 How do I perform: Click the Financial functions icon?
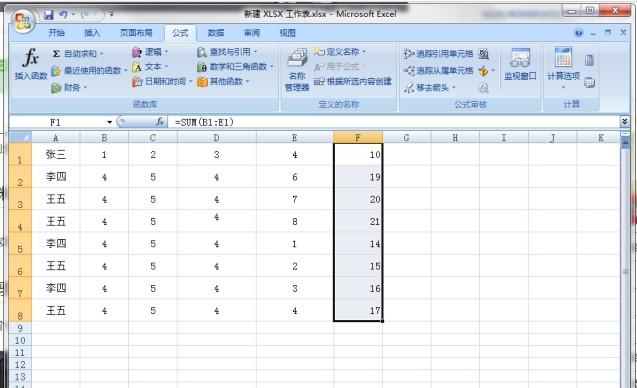(56, 87)
